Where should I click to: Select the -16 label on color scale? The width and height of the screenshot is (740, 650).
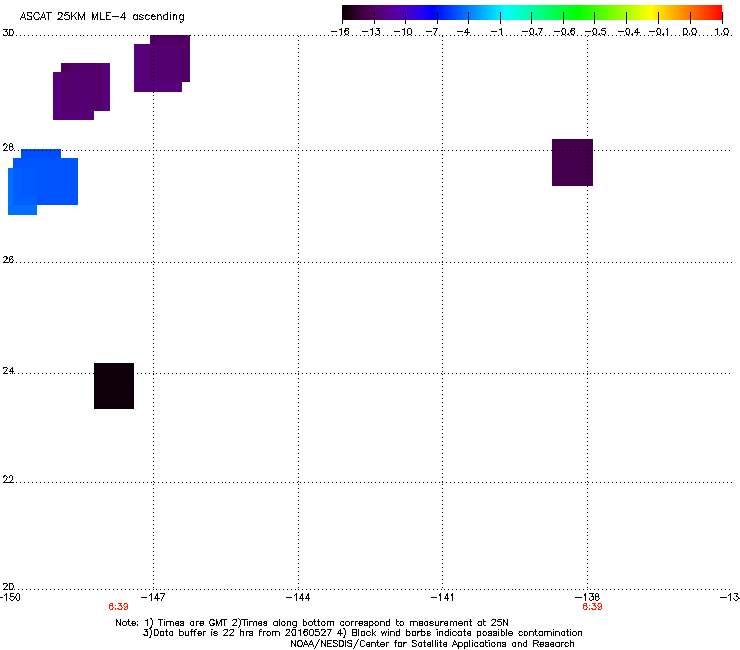tap(340, 32)
